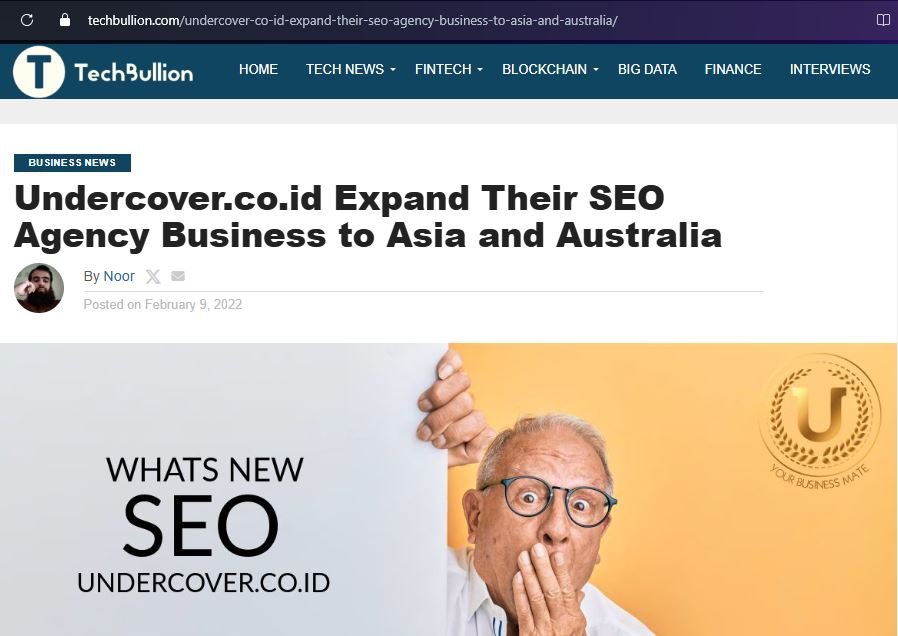898x636 pixels.
Task: View site security via the padlock icon
Action: (65, 20)
